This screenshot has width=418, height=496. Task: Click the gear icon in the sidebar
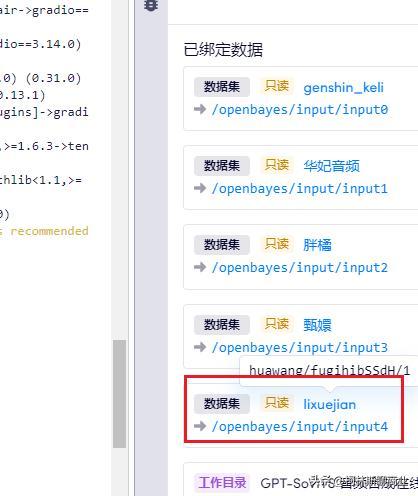click(151, 5)
